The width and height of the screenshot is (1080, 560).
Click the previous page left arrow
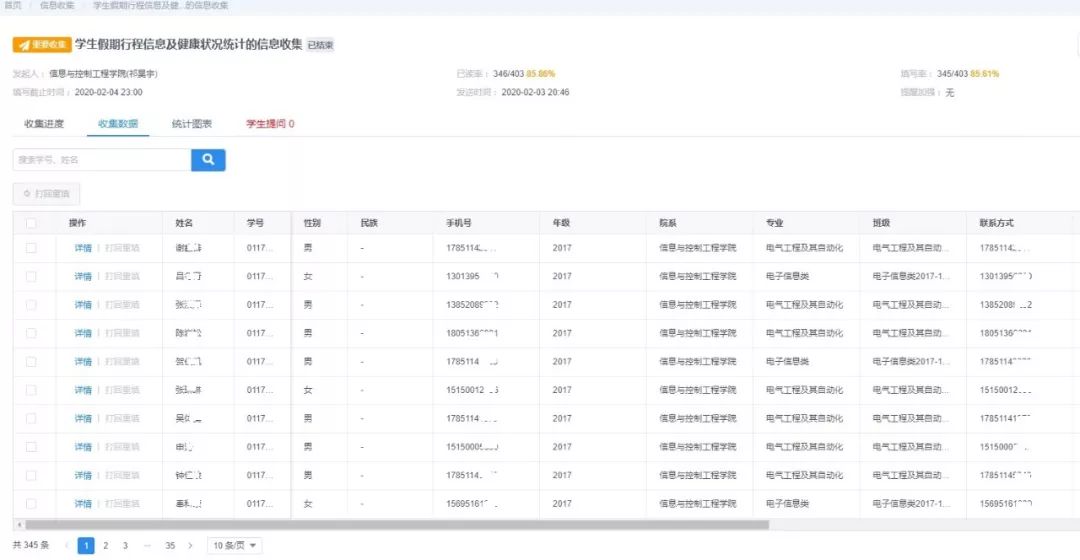click(x=67, y=546)
